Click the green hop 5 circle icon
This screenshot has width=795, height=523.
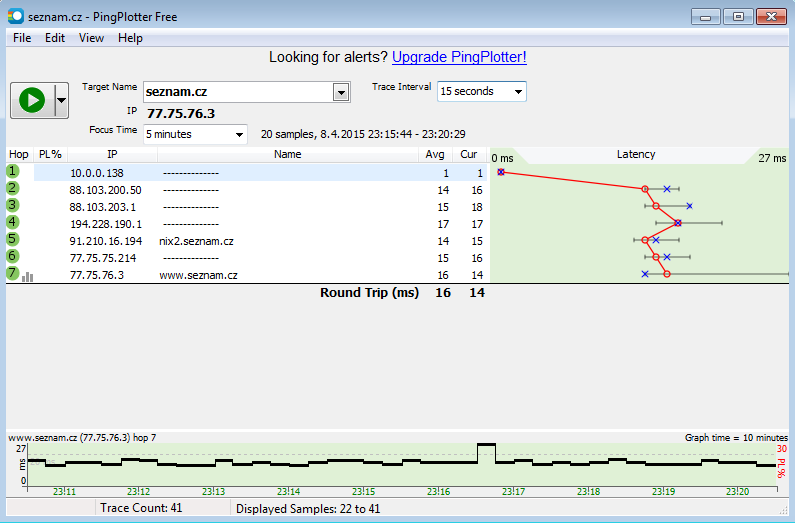(x=13, y=240)
